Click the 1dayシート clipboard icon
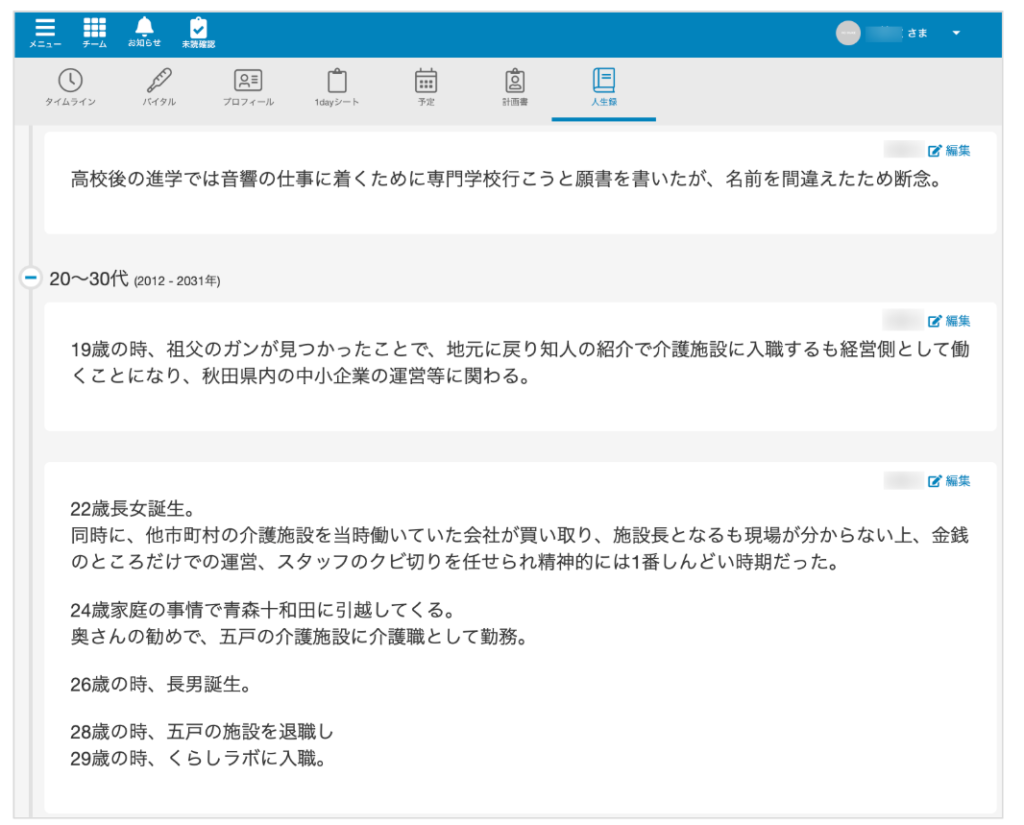This screenshot has height=825, width=1024. 337,81
